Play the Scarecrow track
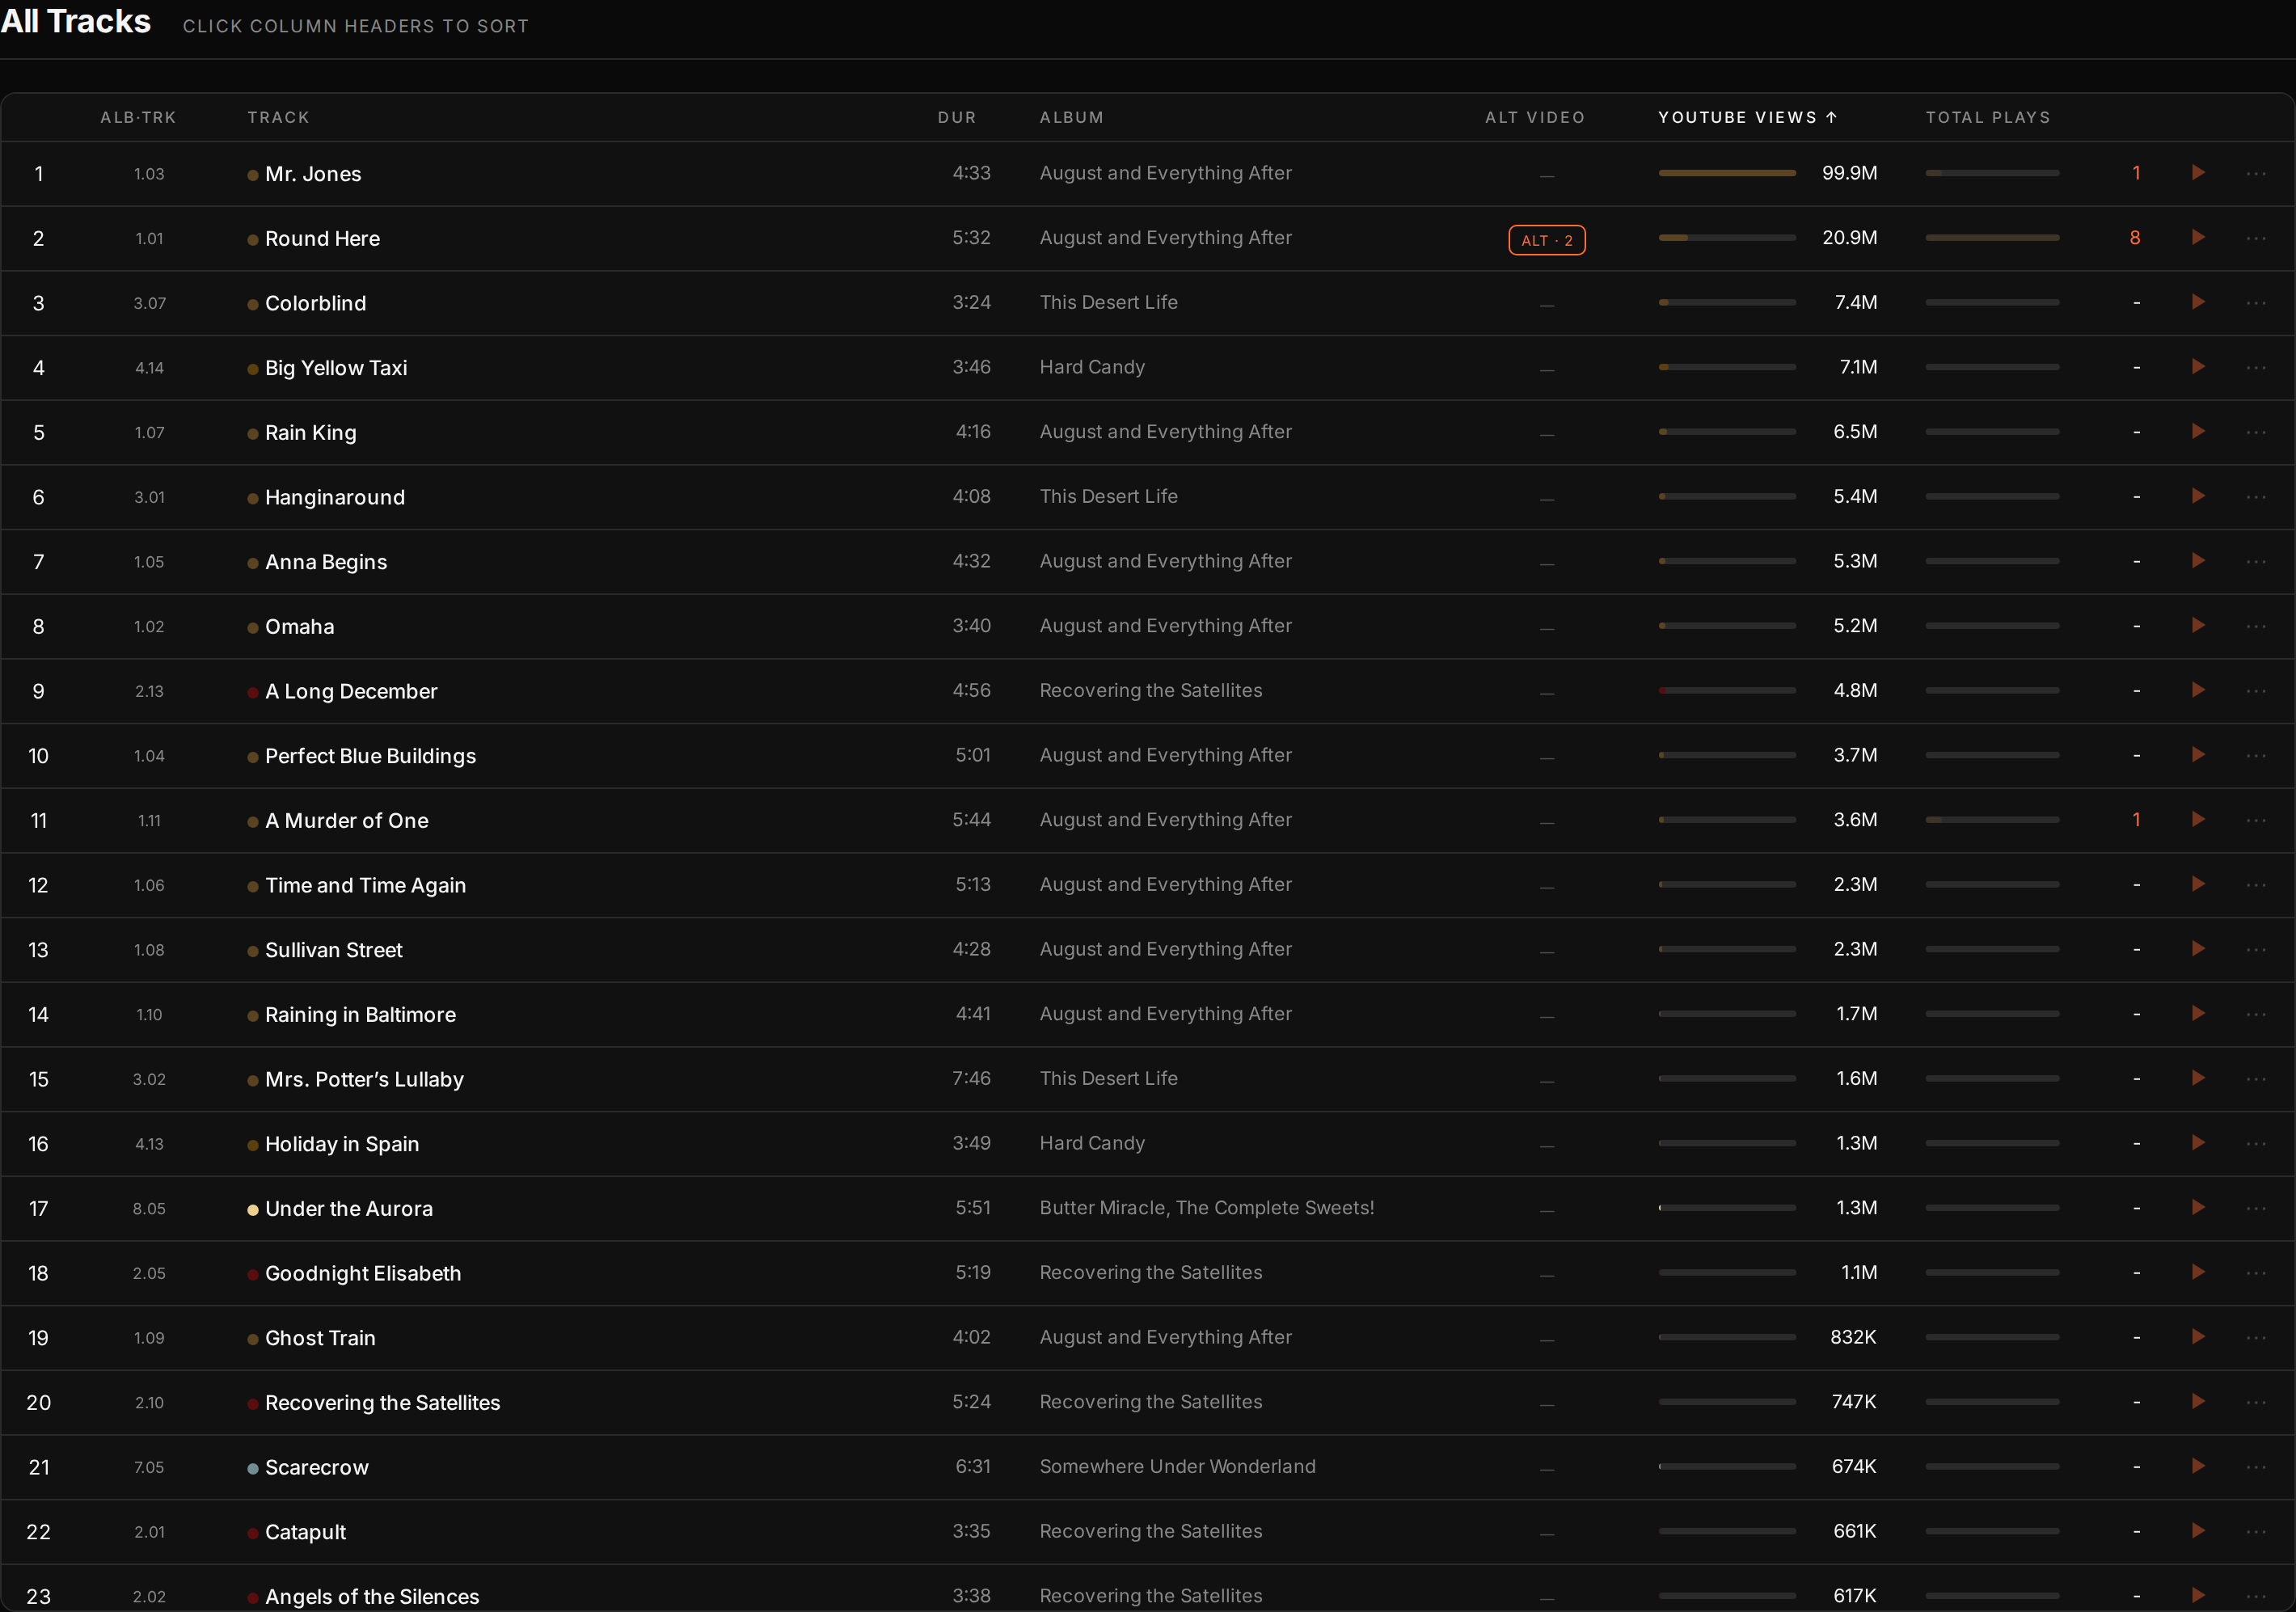The width and height of the screenshot is (2296, 1612). [x=2198, y=1466]
